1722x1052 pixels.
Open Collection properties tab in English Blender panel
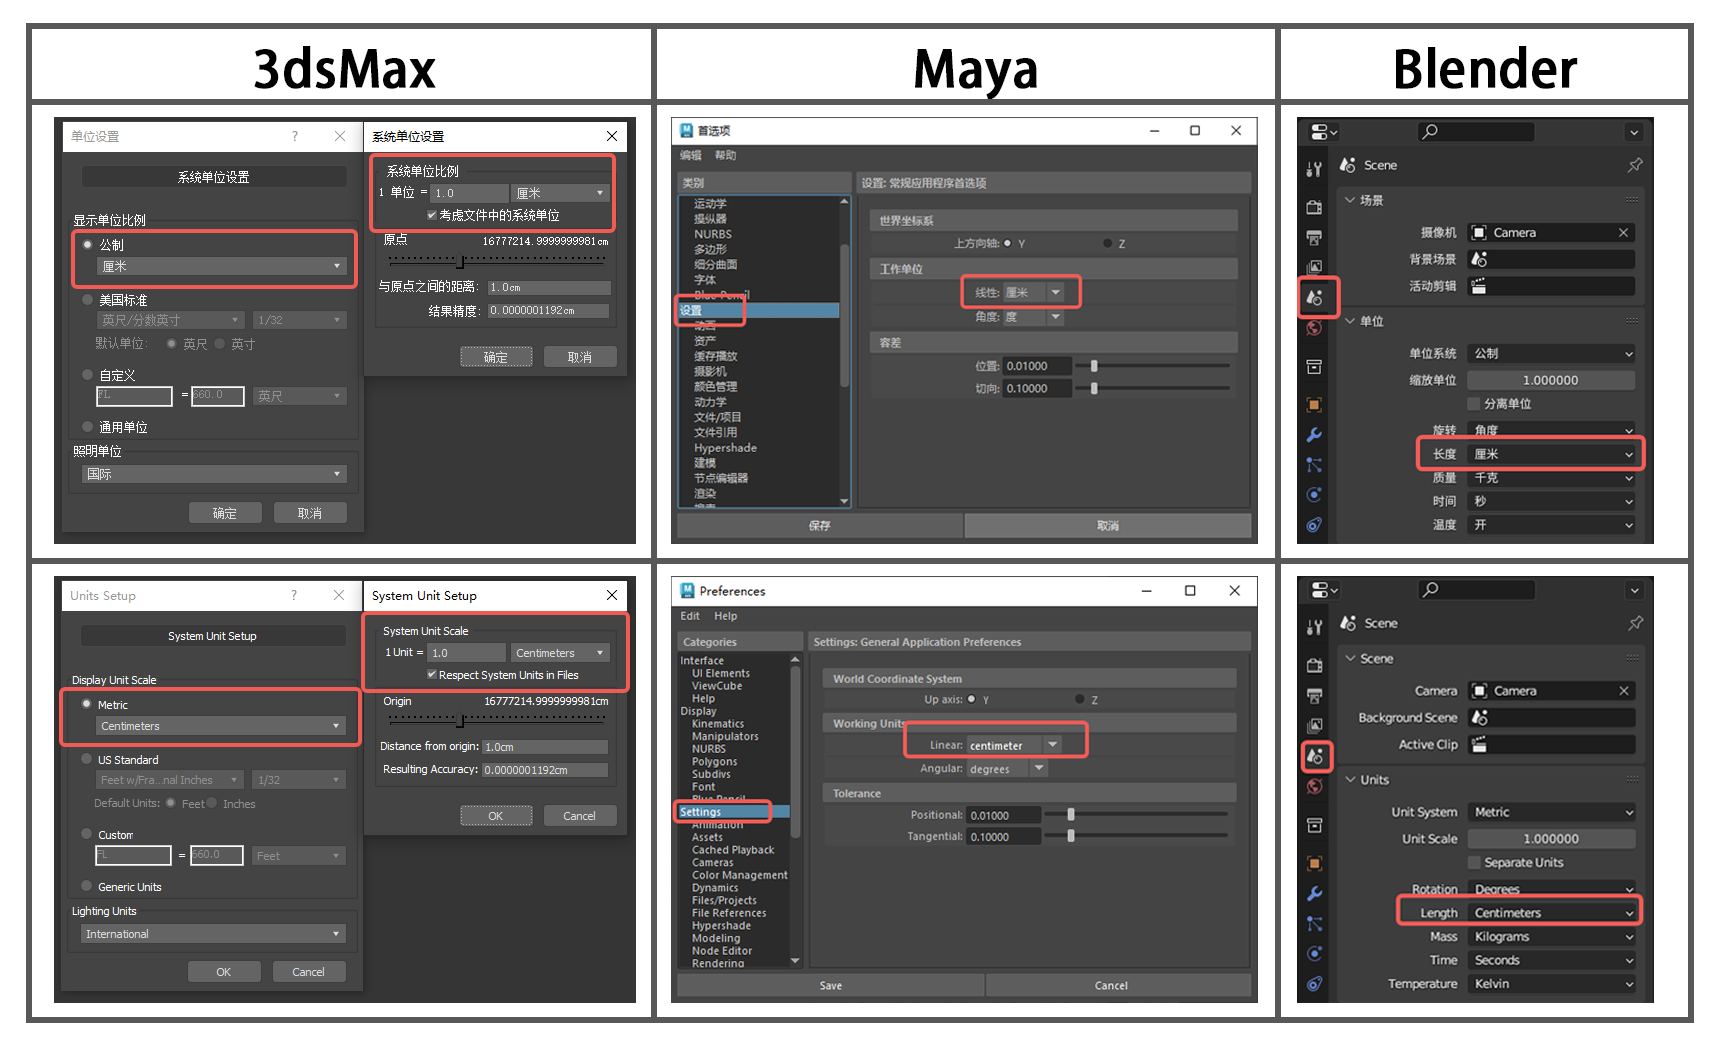1314,825
